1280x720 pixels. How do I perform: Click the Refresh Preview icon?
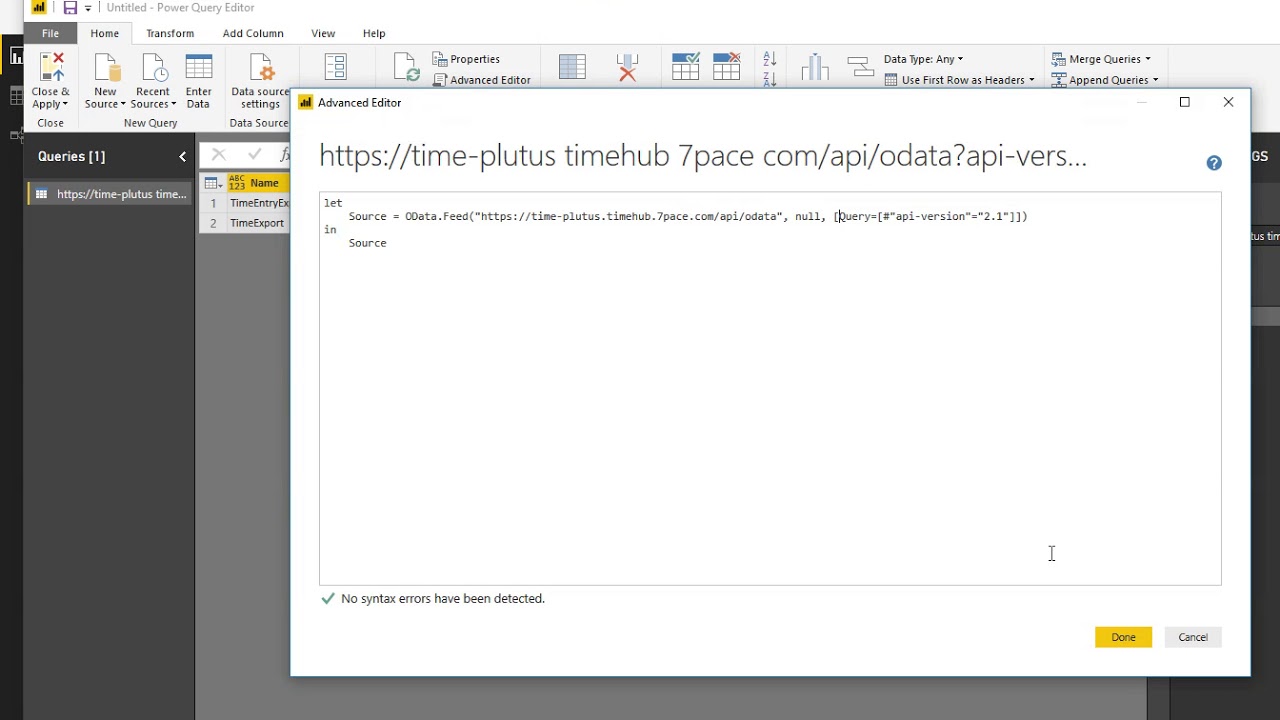pos(406,67)
